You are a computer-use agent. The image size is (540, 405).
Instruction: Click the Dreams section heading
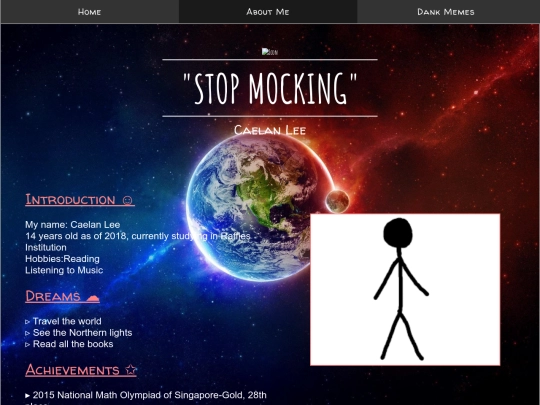[62, 296]
